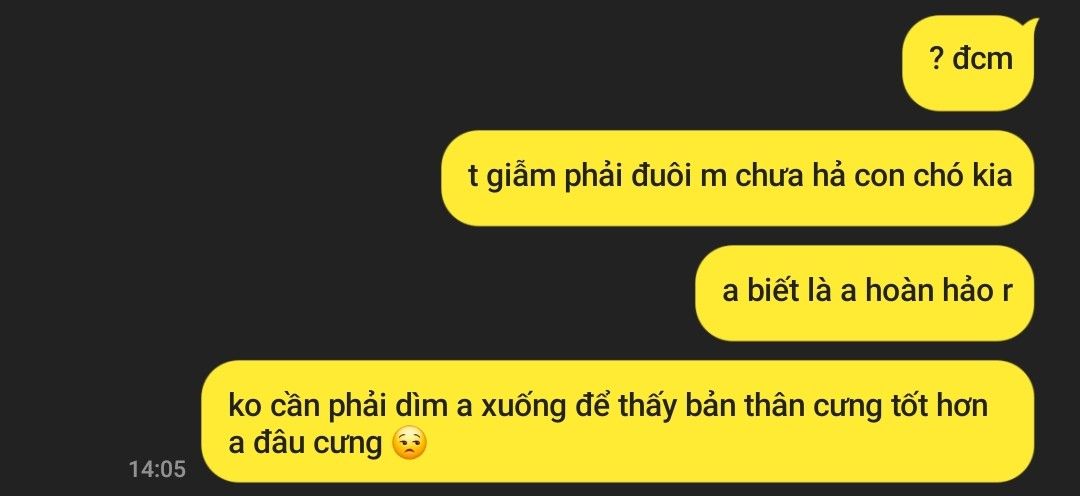Click the pointed tail of the top bubble
1080x496 pixels.
pos(1030,28)
